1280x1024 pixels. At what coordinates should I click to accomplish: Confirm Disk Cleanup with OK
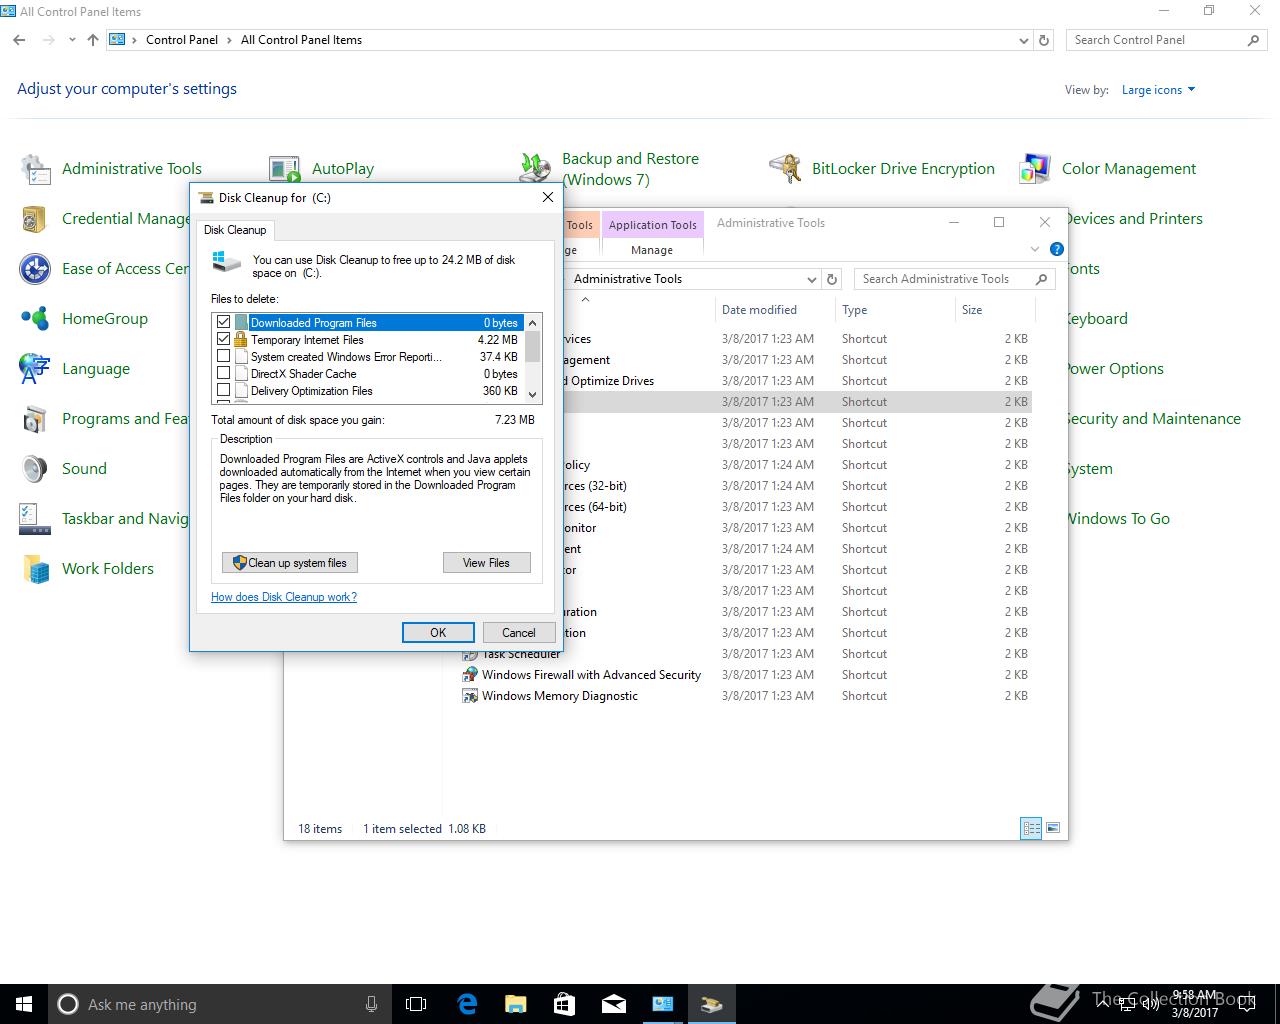click(x=438, y=632)
